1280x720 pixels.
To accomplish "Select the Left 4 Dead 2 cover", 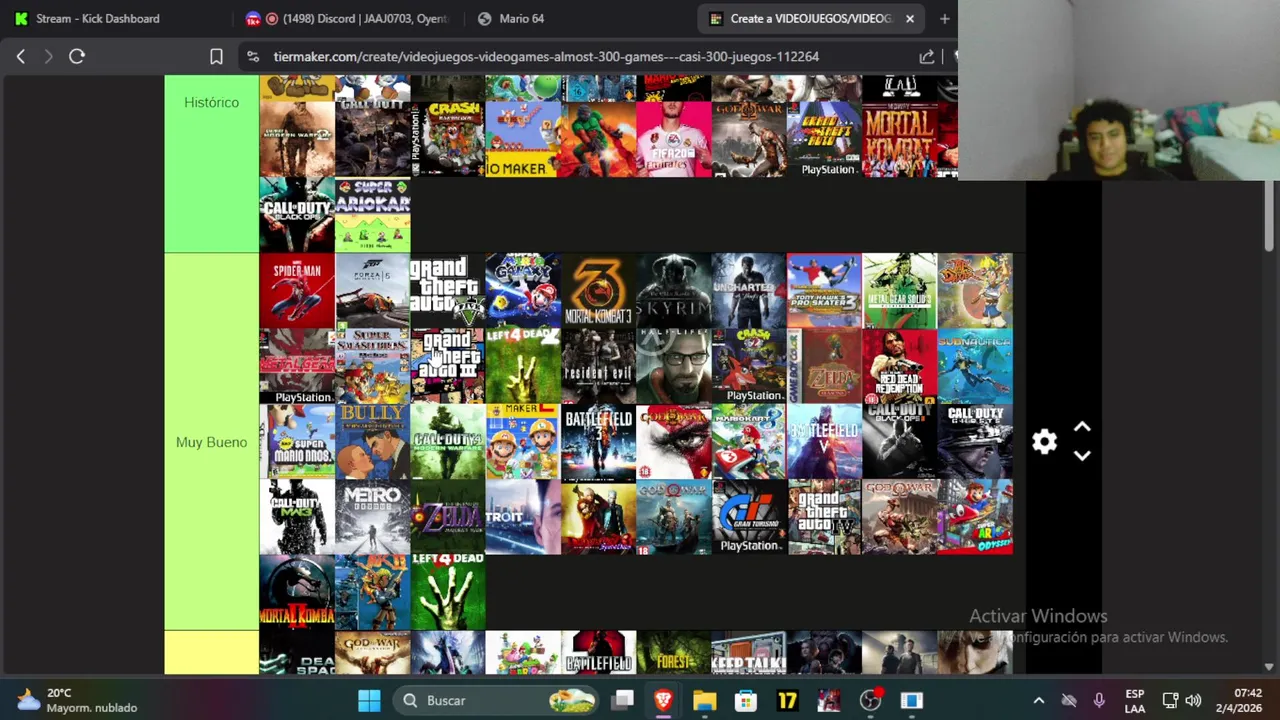I will click(x=523, y=366).
